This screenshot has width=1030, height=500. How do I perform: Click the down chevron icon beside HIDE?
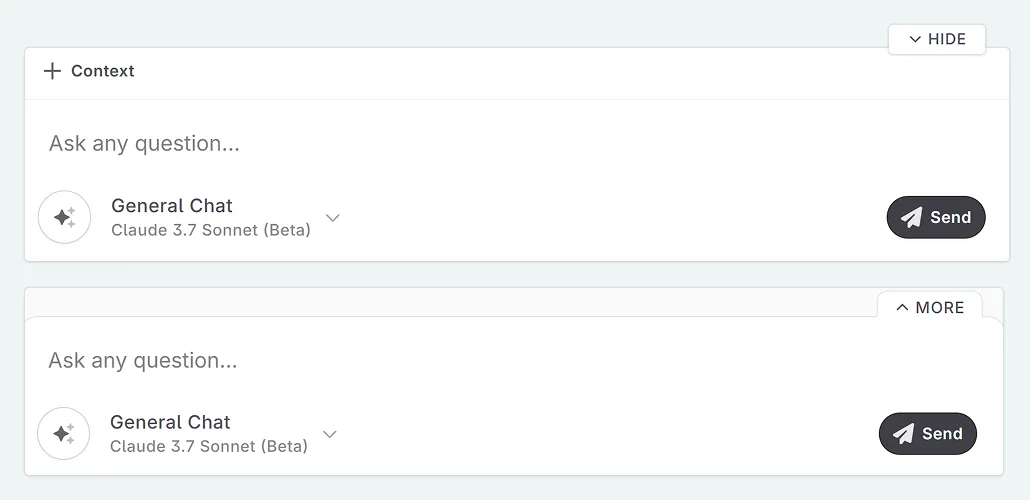point(914,39)
